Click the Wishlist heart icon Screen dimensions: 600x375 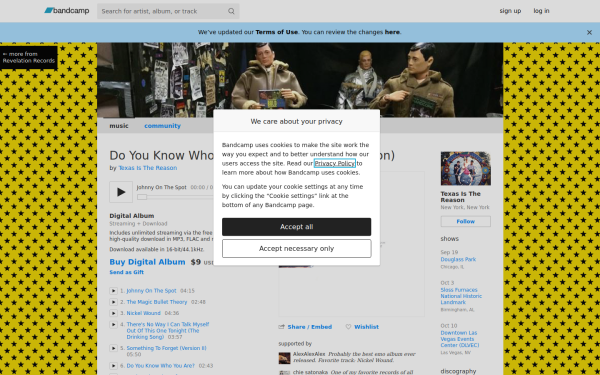(x=348, y=327)
